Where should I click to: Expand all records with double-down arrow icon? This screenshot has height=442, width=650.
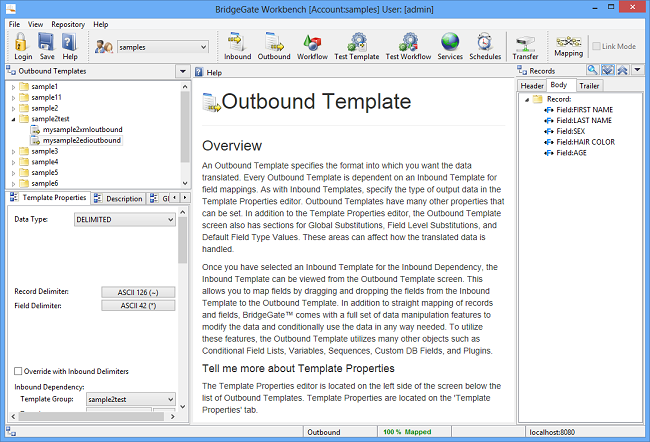[x=607, y=70]
